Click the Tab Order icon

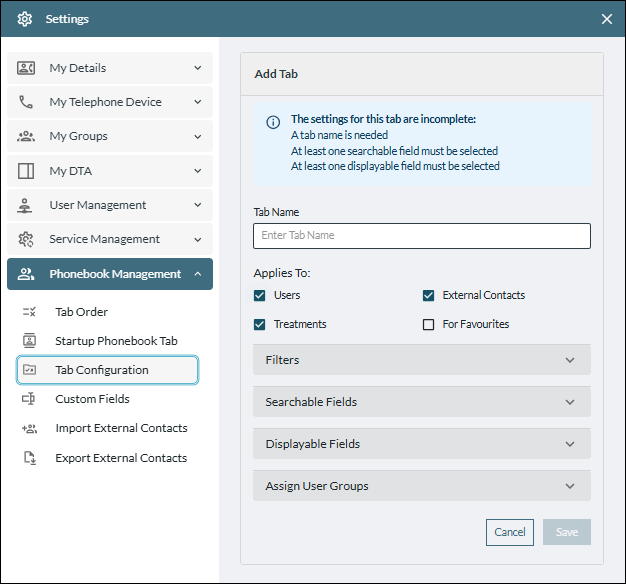[29, 312]
